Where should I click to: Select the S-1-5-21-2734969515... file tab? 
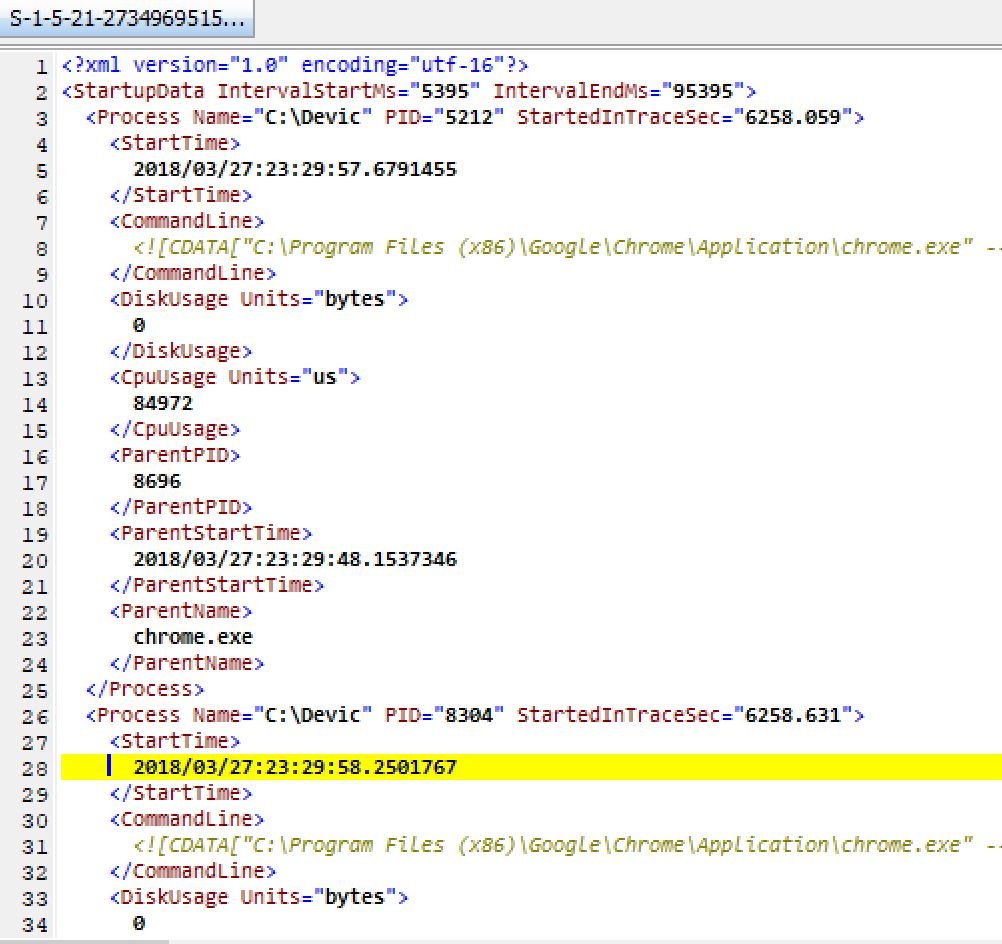pos(127,18)
